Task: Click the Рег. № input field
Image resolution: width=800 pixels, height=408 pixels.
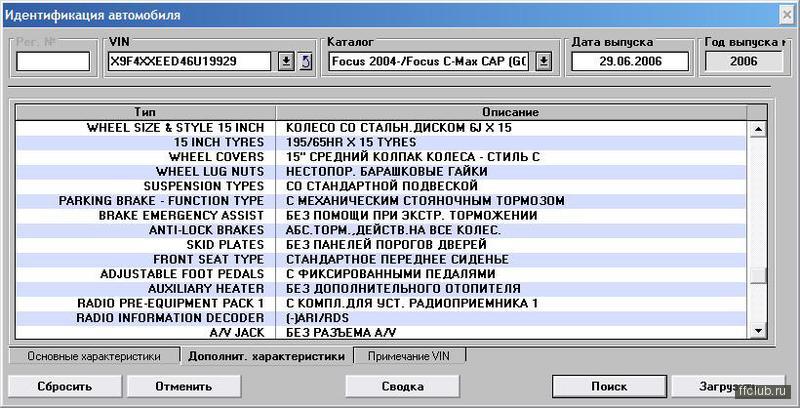Action: point(53,62)
